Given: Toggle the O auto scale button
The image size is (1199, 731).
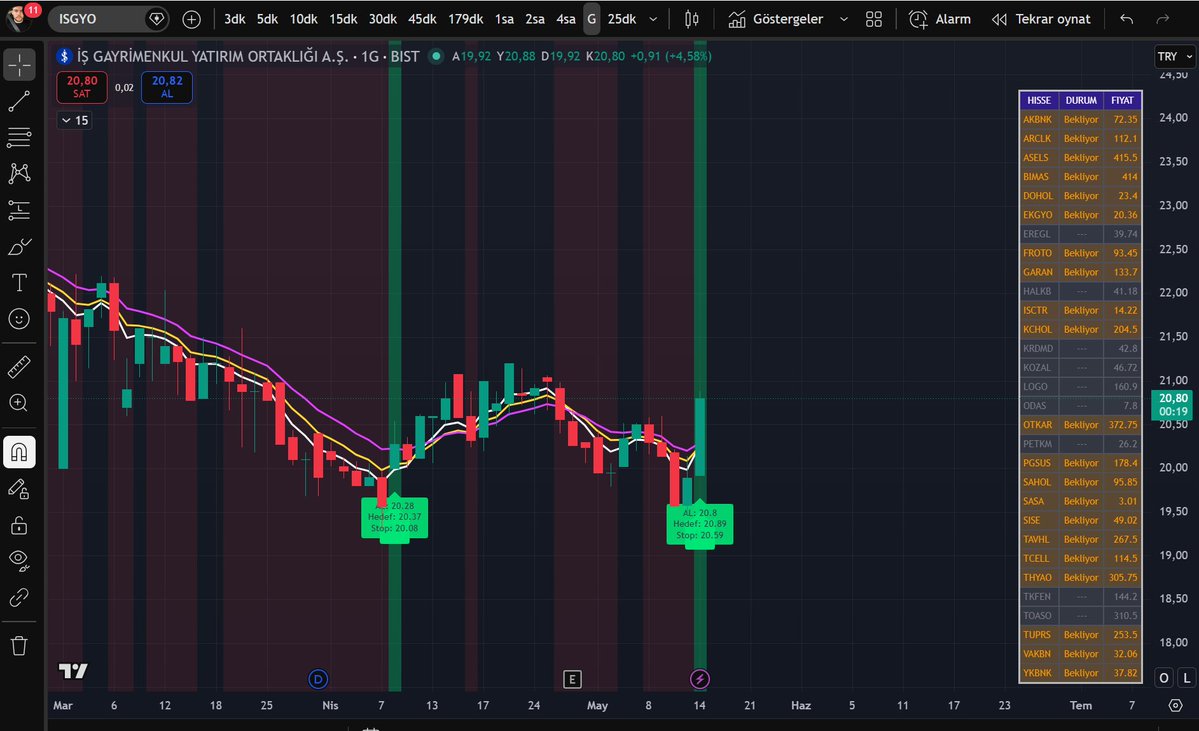Looking at the screenshot, I should tap(1164, 677).
